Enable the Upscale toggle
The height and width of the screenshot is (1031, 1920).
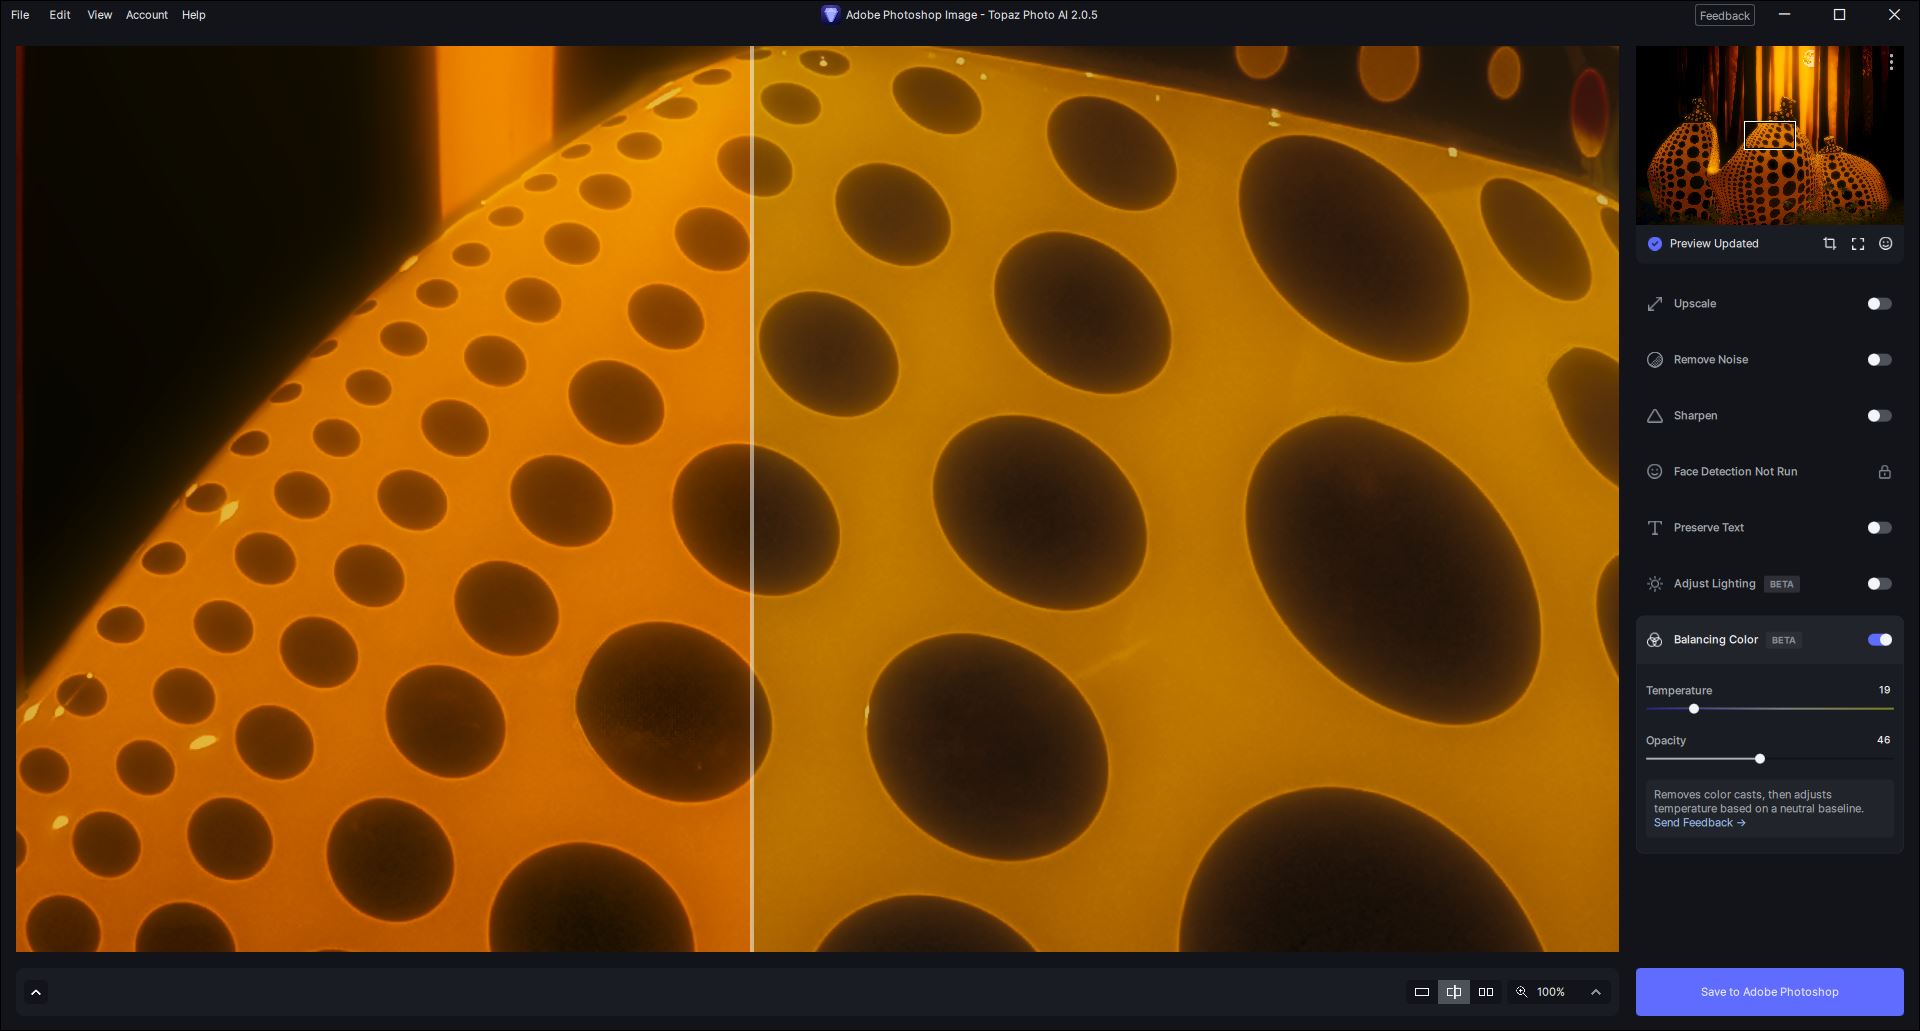[x=1879, y=304]
